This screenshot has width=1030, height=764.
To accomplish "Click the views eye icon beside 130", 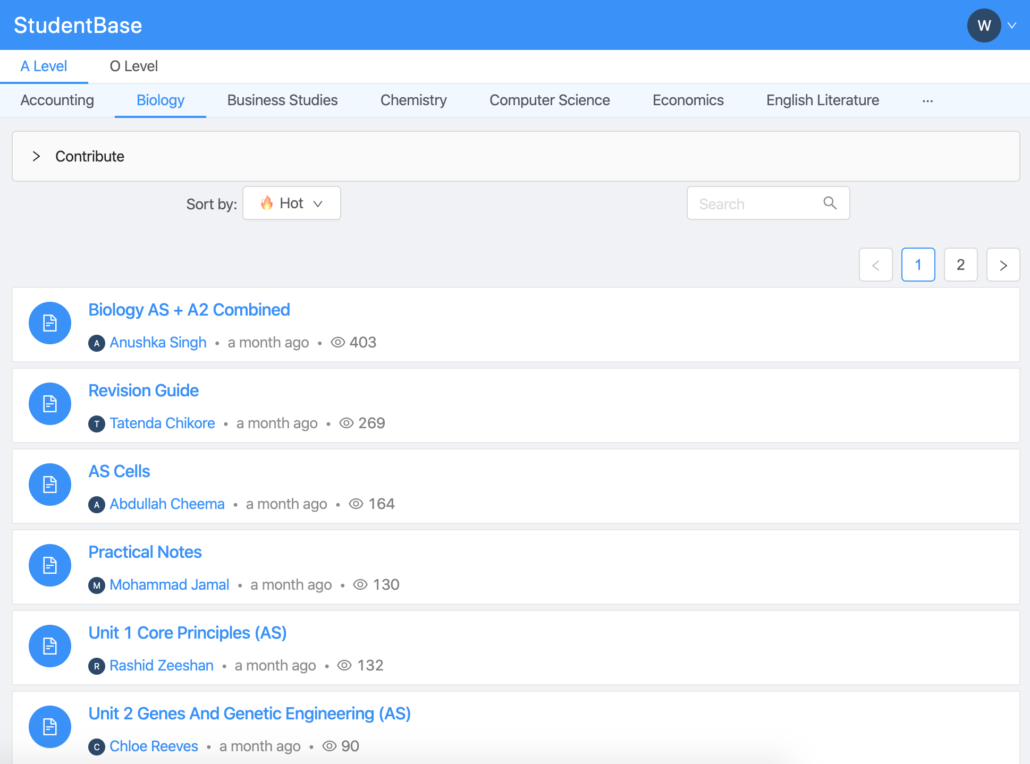I will tap(361, 585).
